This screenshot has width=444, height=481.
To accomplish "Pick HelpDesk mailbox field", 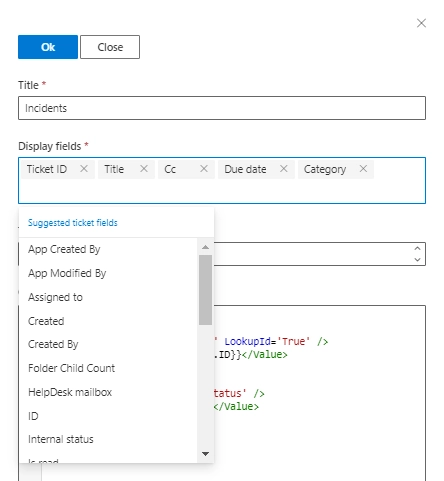I will pos(108,392).
